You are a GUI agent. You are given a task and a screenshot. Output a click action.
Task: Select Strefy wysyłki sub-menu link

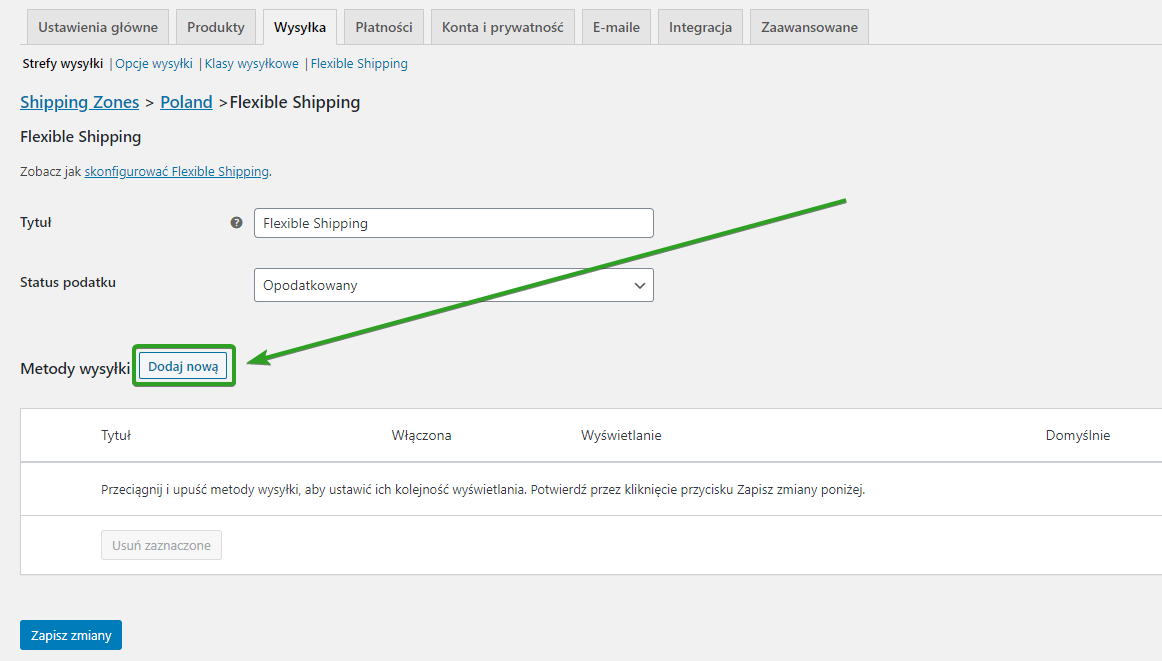(62, 64)
